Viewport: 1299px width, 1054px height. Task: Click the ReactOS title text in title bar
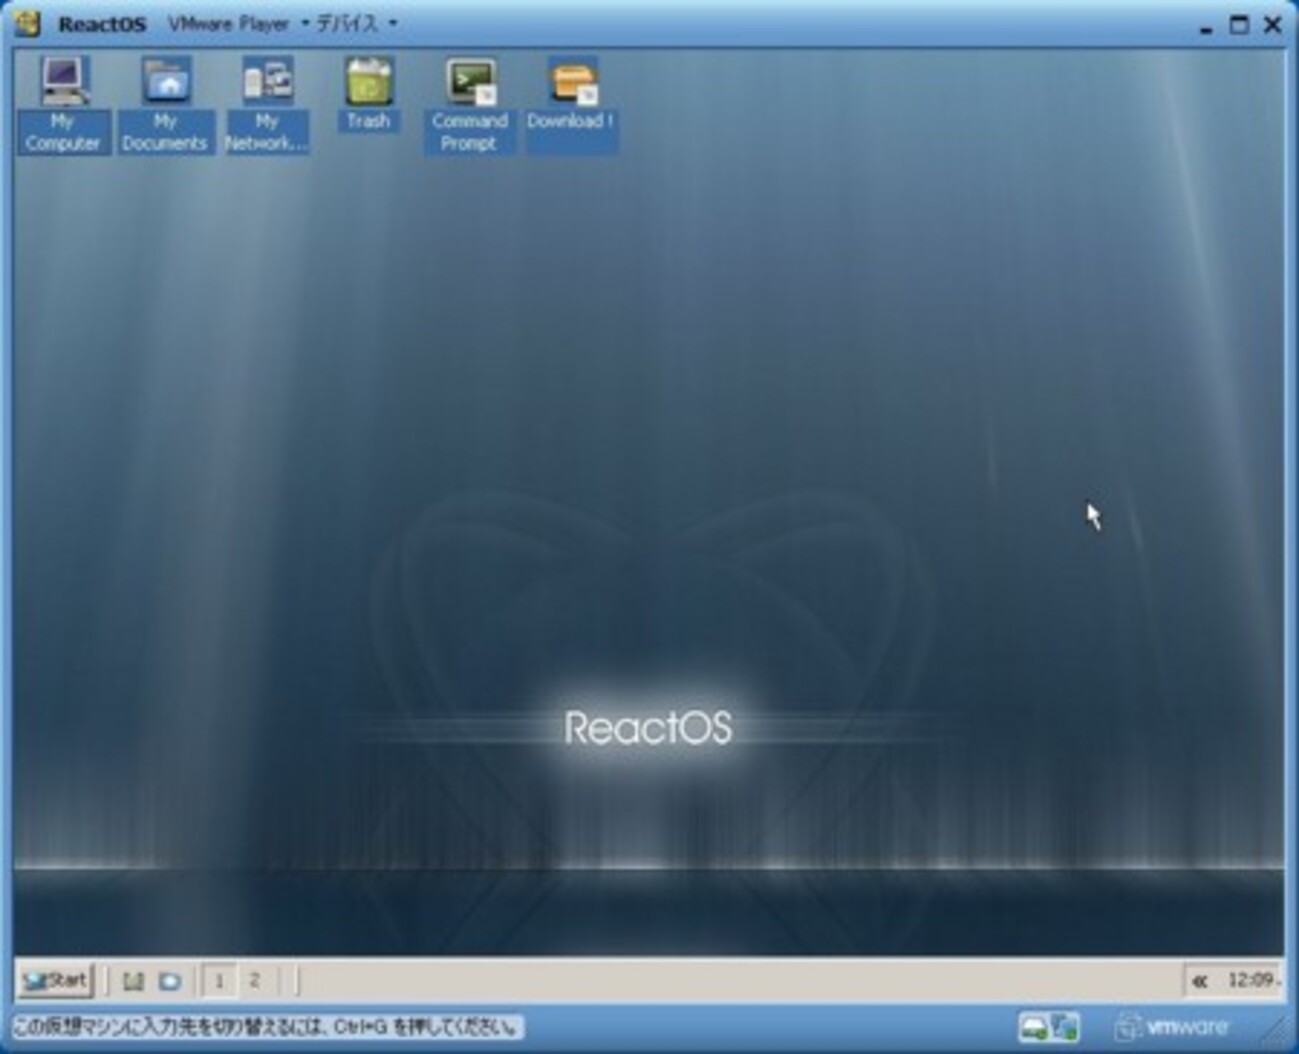pos(102,24)
